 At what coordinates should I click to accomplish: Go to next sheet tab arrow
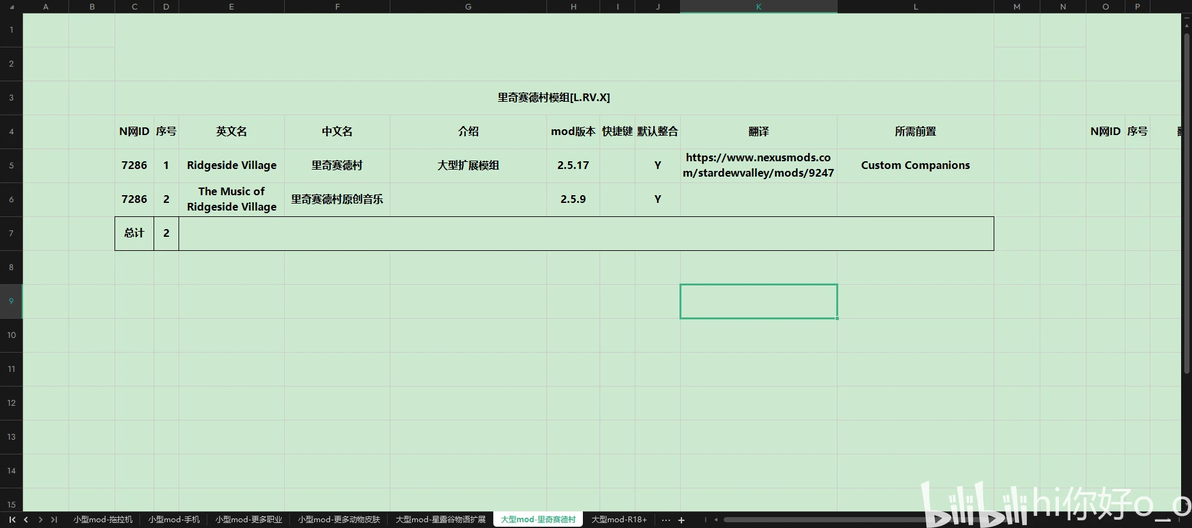click(40, 520)
